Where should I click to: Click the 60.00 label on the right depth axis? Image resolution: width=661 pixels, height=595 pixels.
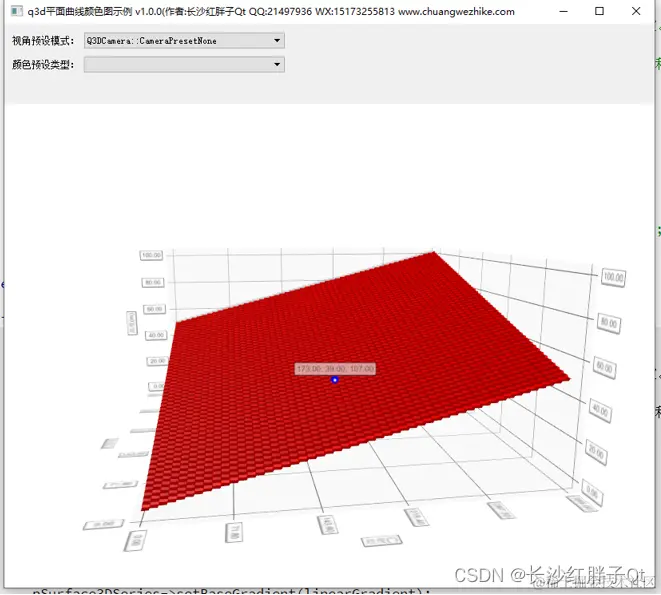click(x=605, y=368)
